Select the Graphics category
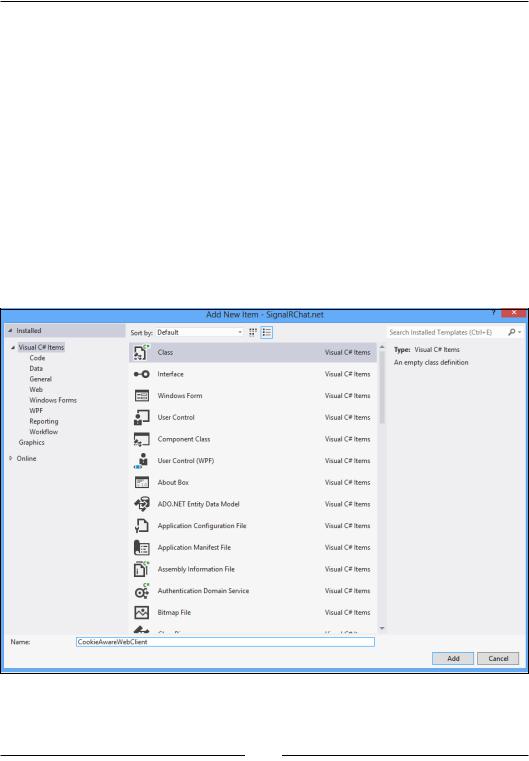Image resolution: width=529 pixels, height=761 pixels. [x=32, y=443]
